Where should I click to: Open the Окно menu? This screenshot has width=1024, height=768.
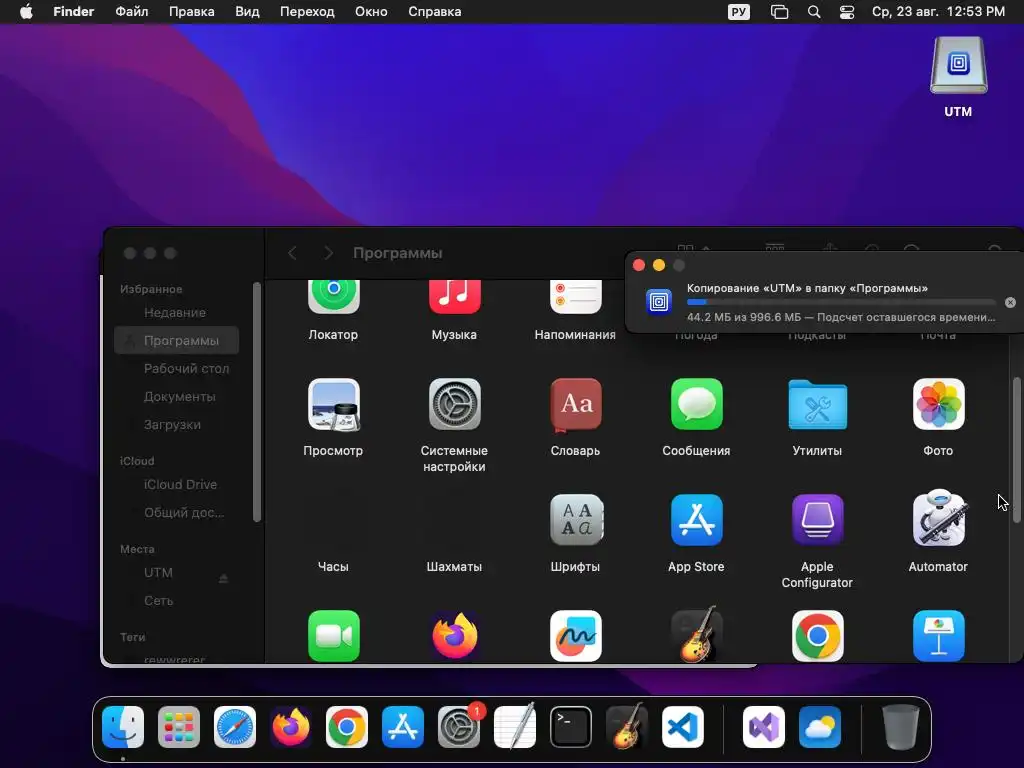pyautogui.click(x=371, y=12)
